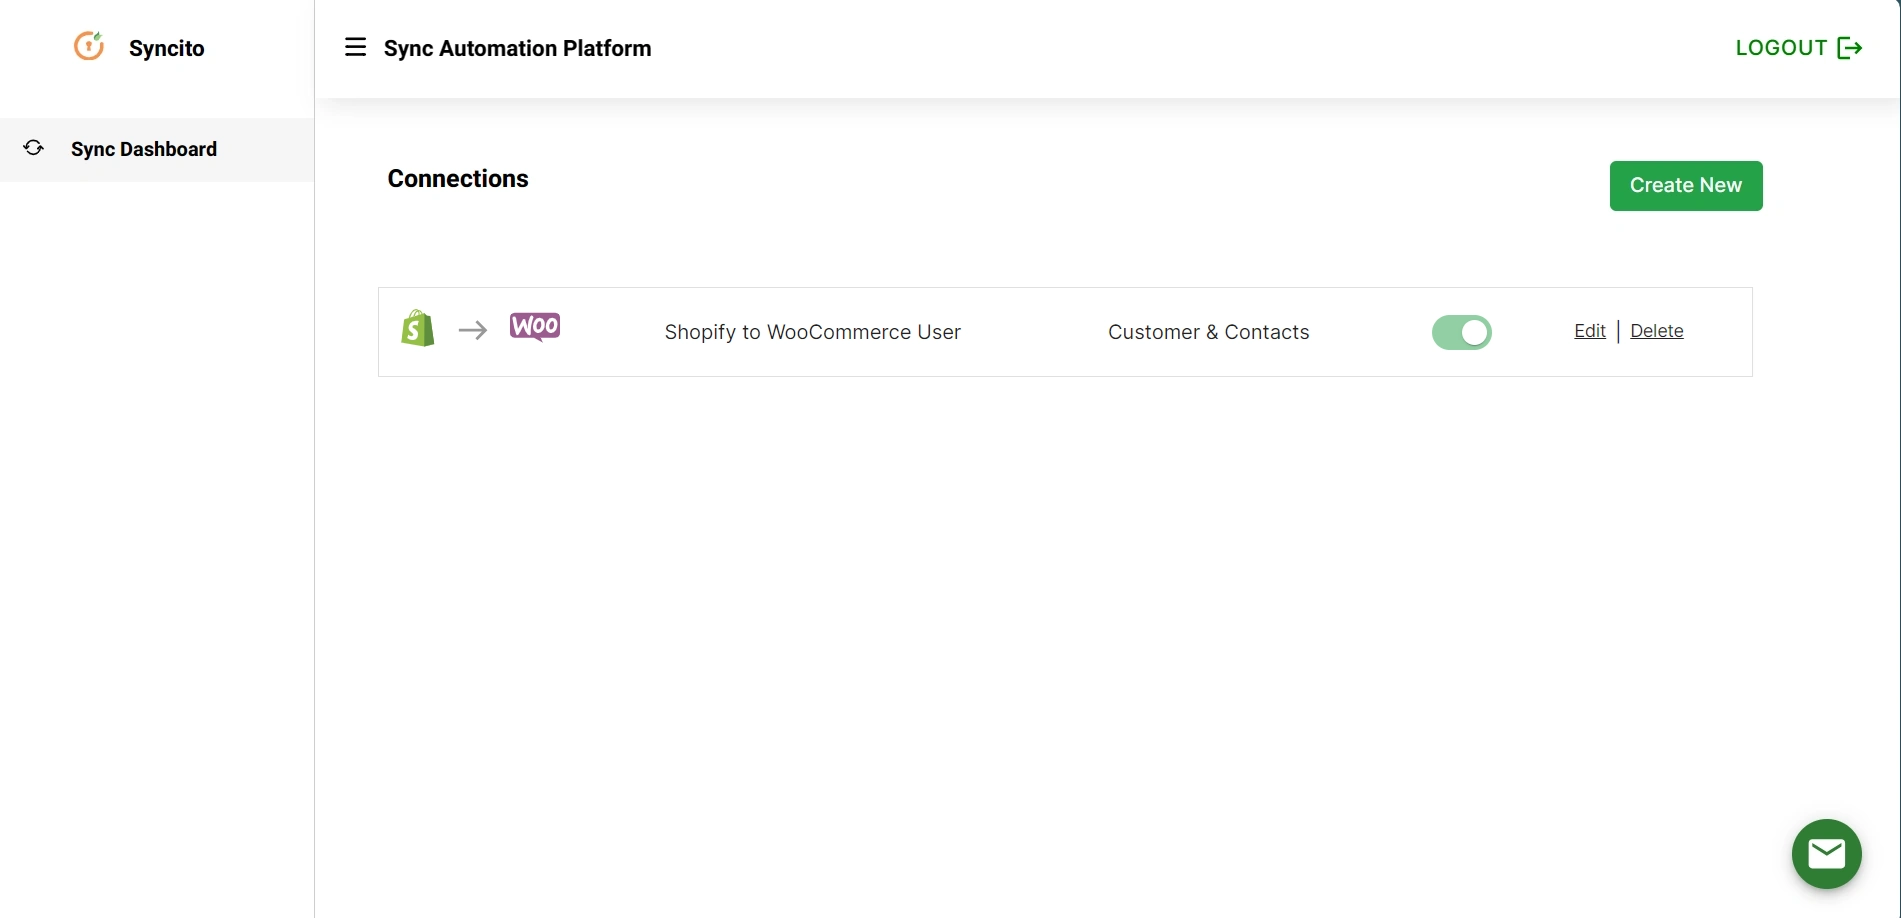Screen dimensions: 1901x918
Task: Select Sync Dashboard in the sidebar
Action: (x=143, y=149)
